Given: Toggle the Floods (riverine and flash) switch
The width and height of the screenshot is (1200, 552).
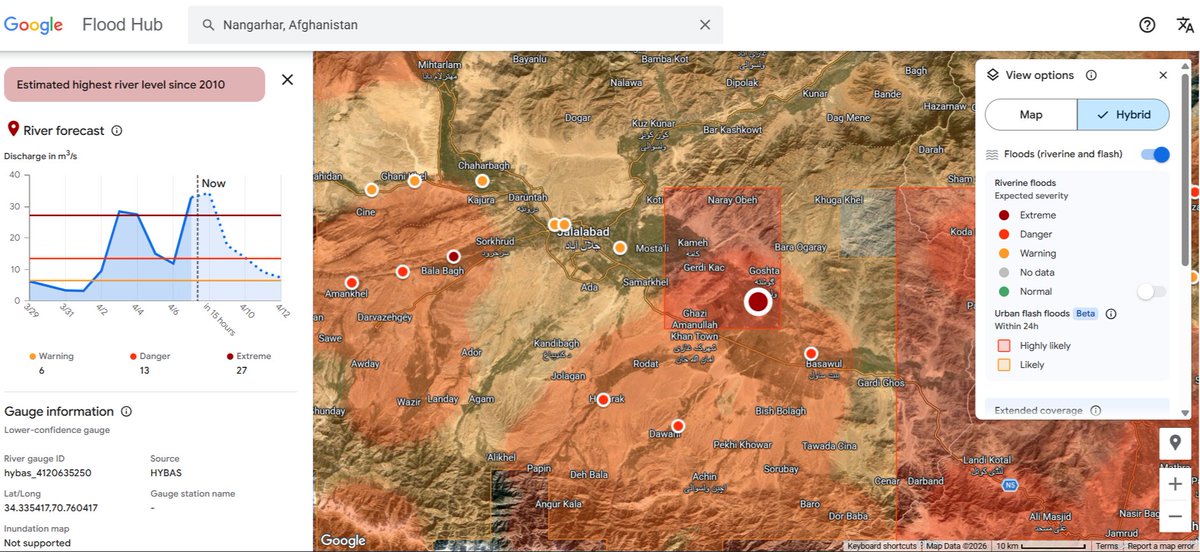Looking at the screenshot, I should (x=1155, y=154).
